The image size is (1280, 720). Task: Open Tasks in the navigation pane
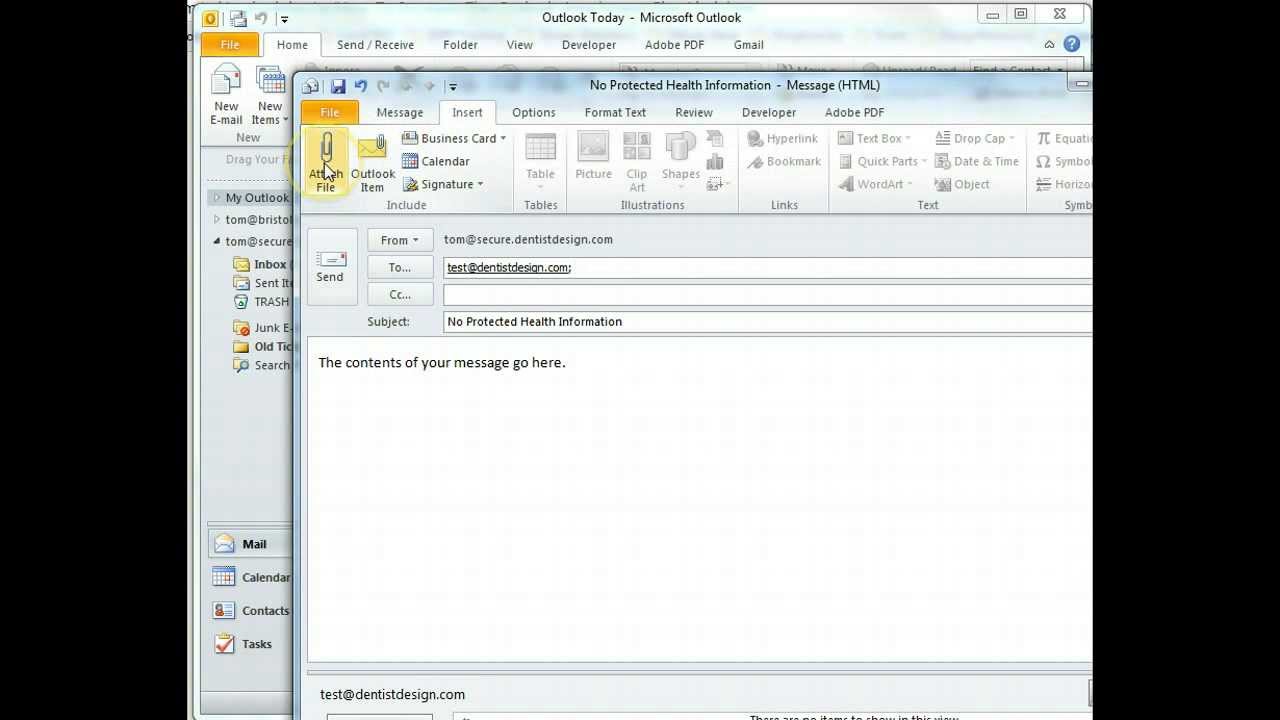coord(250,644)
